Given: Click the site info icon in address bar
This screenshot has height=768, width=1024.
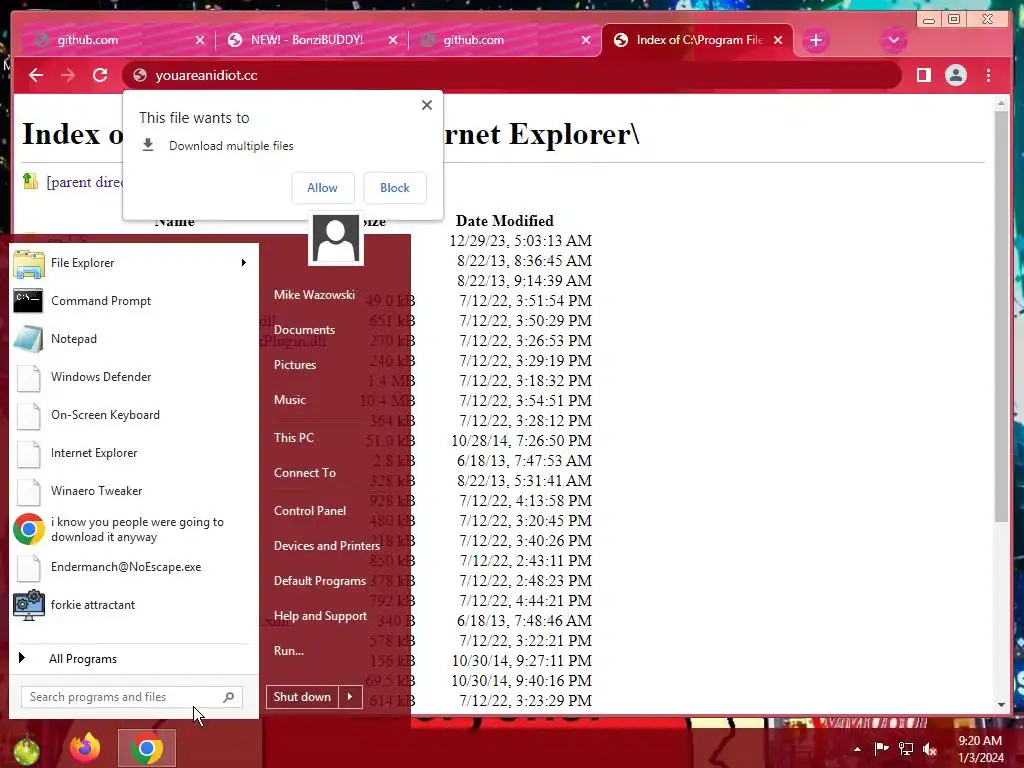Looking at the screenshot, I should [x=140, y=75].
